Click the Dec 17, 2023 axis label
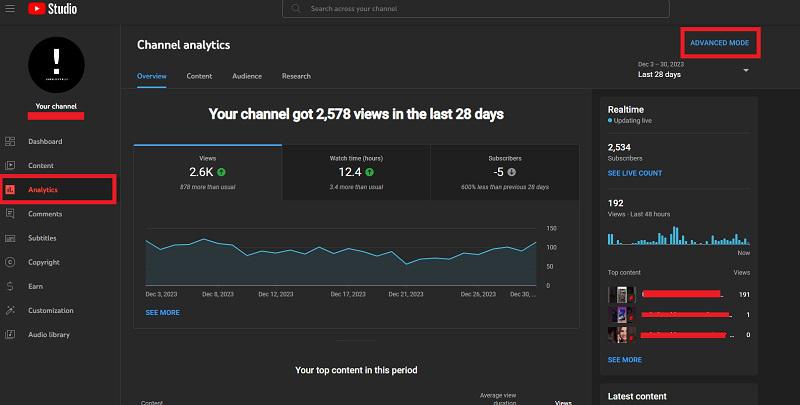 click(x=348, y=294)
